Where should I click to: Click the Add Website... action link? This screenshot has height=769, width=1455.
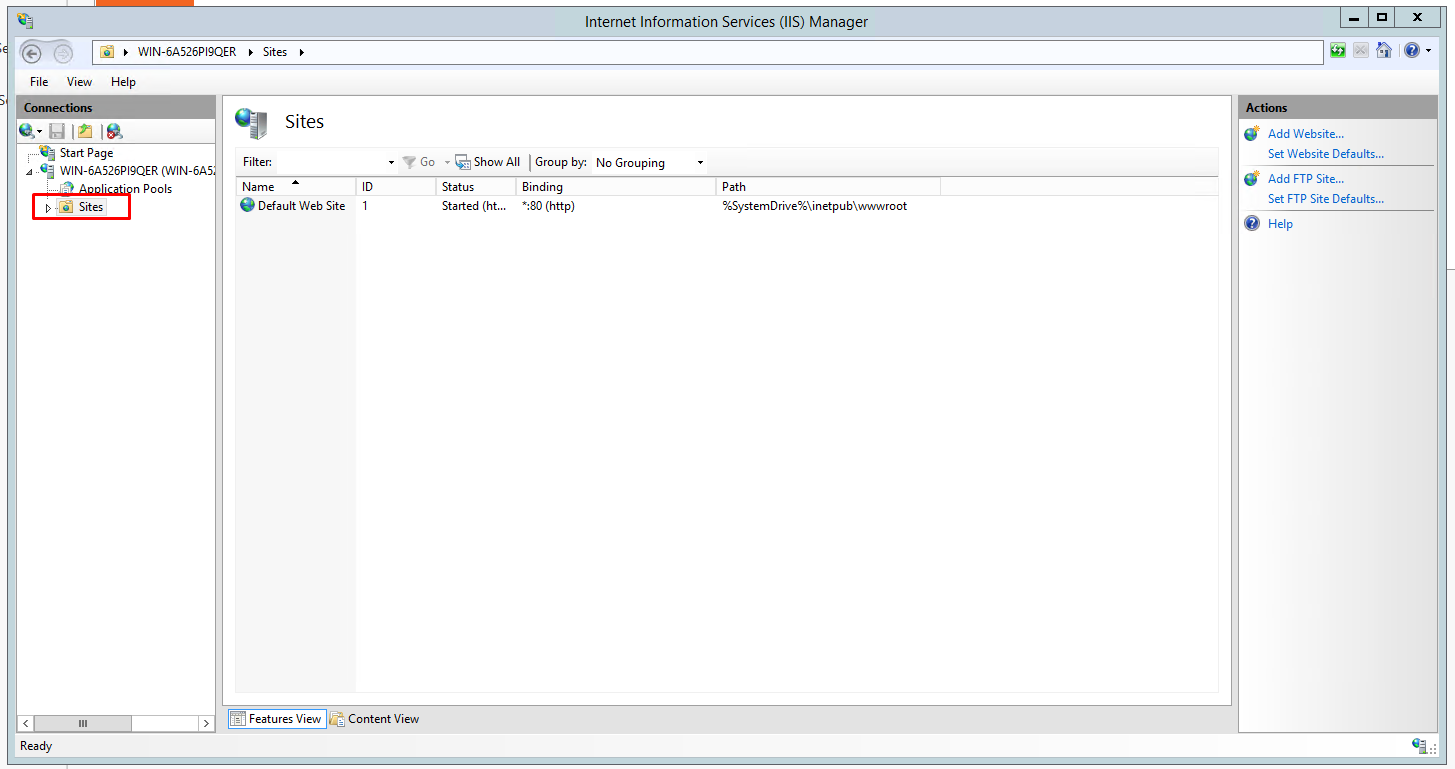click(x=1306, y=134)
